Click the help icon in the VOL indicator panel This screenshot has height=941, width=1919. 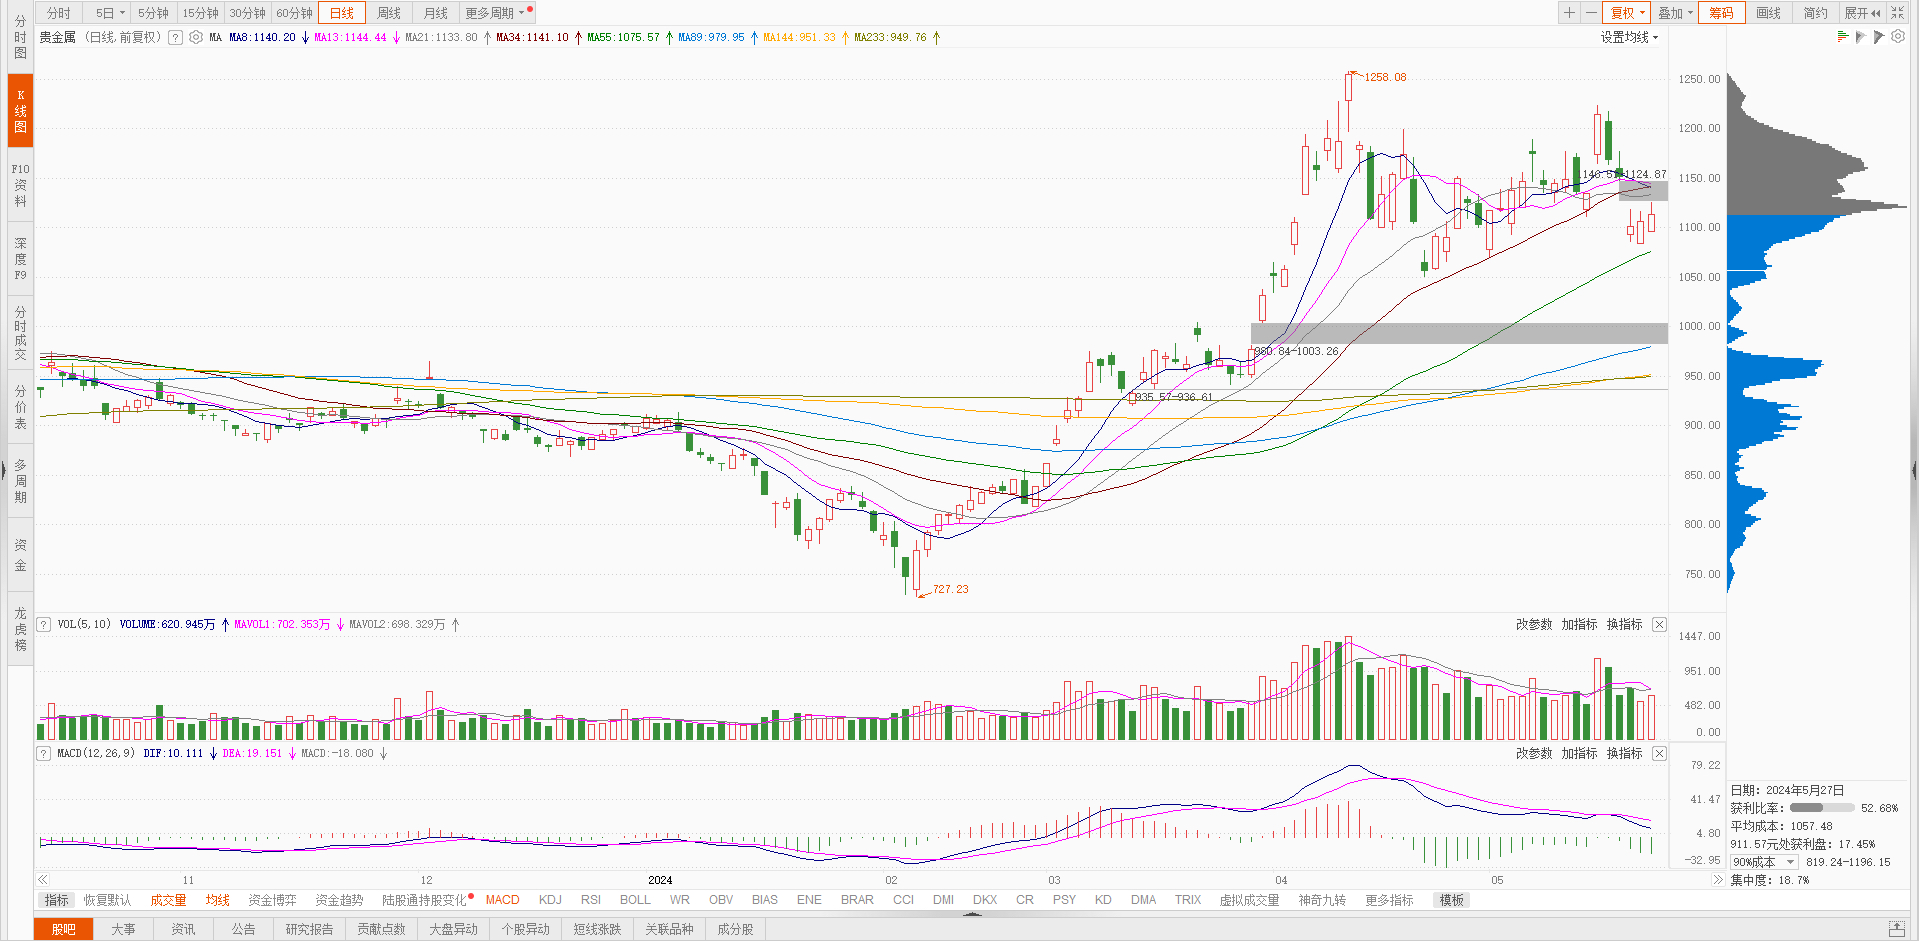pyautogui.click(x=43, y=624)
